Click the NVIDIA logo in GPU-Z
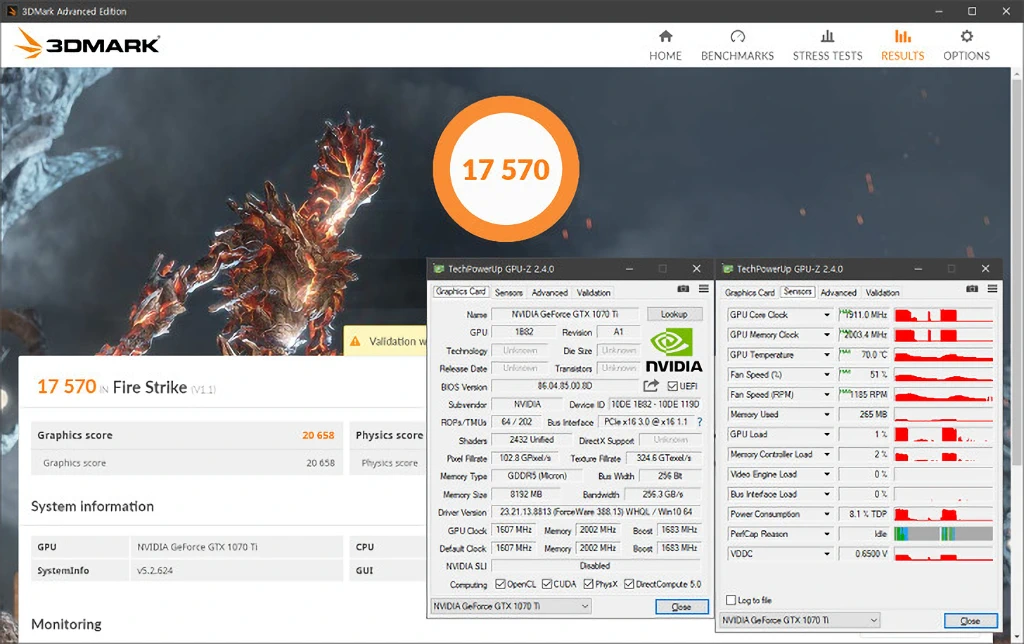 [x=673, y=351]
